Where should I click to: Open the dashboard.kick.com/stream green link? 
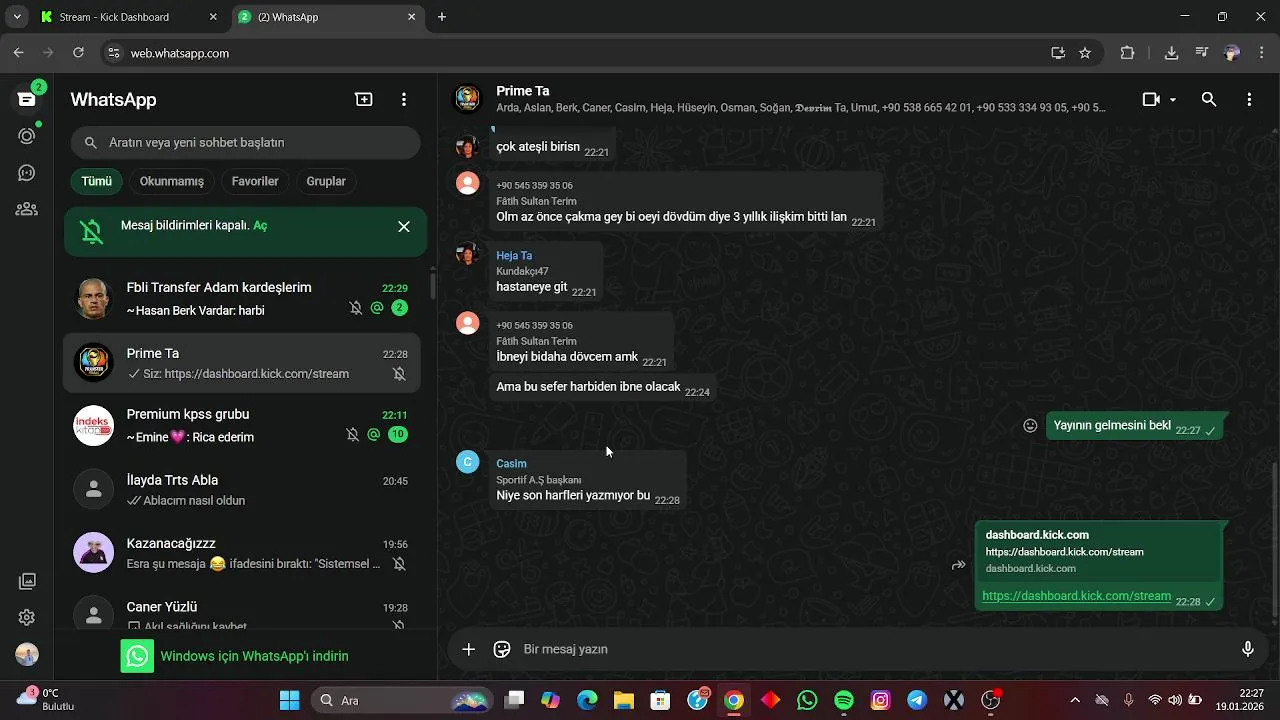(1076, 596)
